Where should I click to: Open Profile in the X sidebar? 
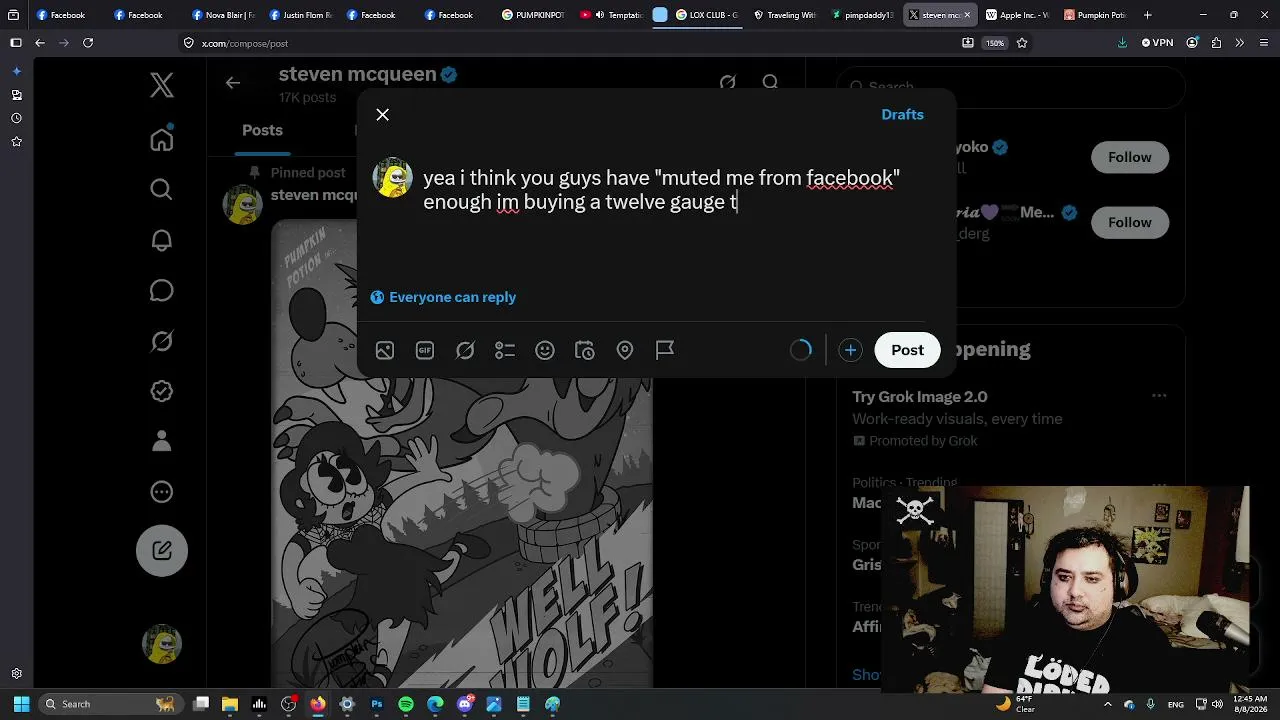(x=162, y=441)
